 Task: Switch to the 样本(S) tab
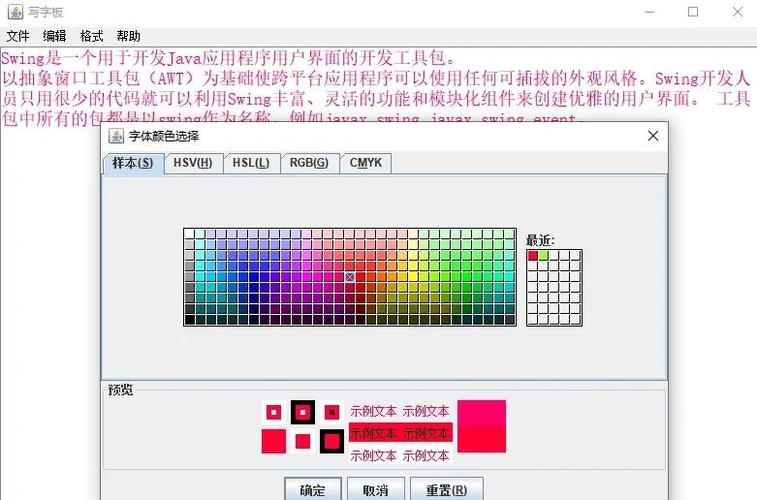[x=133, y=163]
